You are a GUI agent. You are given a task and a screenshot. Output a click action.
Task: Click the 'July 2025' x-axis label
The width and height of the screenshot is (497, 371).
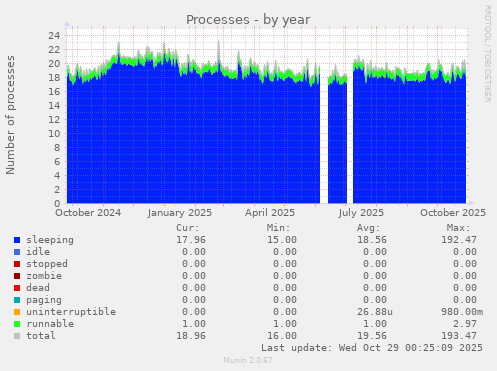(x=361, y=213)
